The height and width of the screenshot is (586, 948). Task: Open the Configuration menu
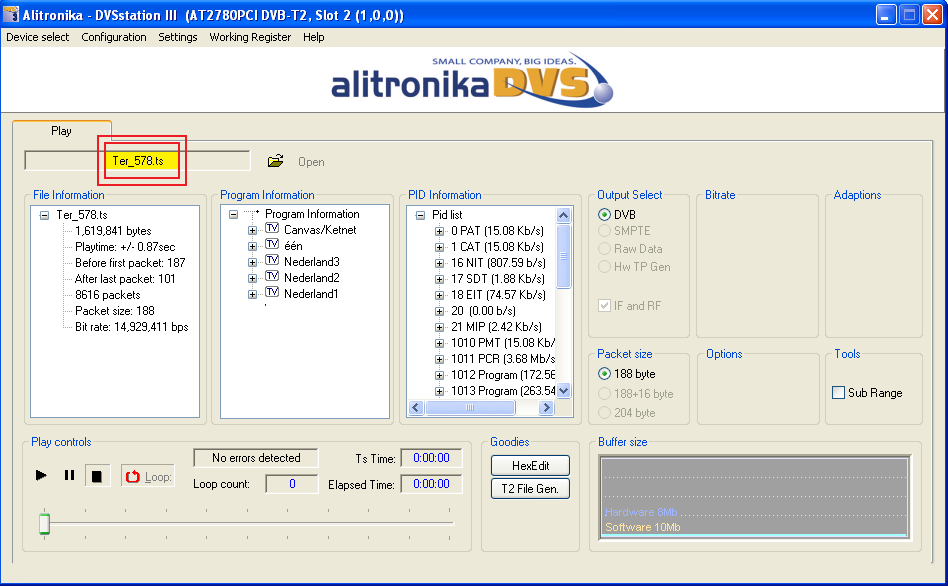tap(114, 37)
